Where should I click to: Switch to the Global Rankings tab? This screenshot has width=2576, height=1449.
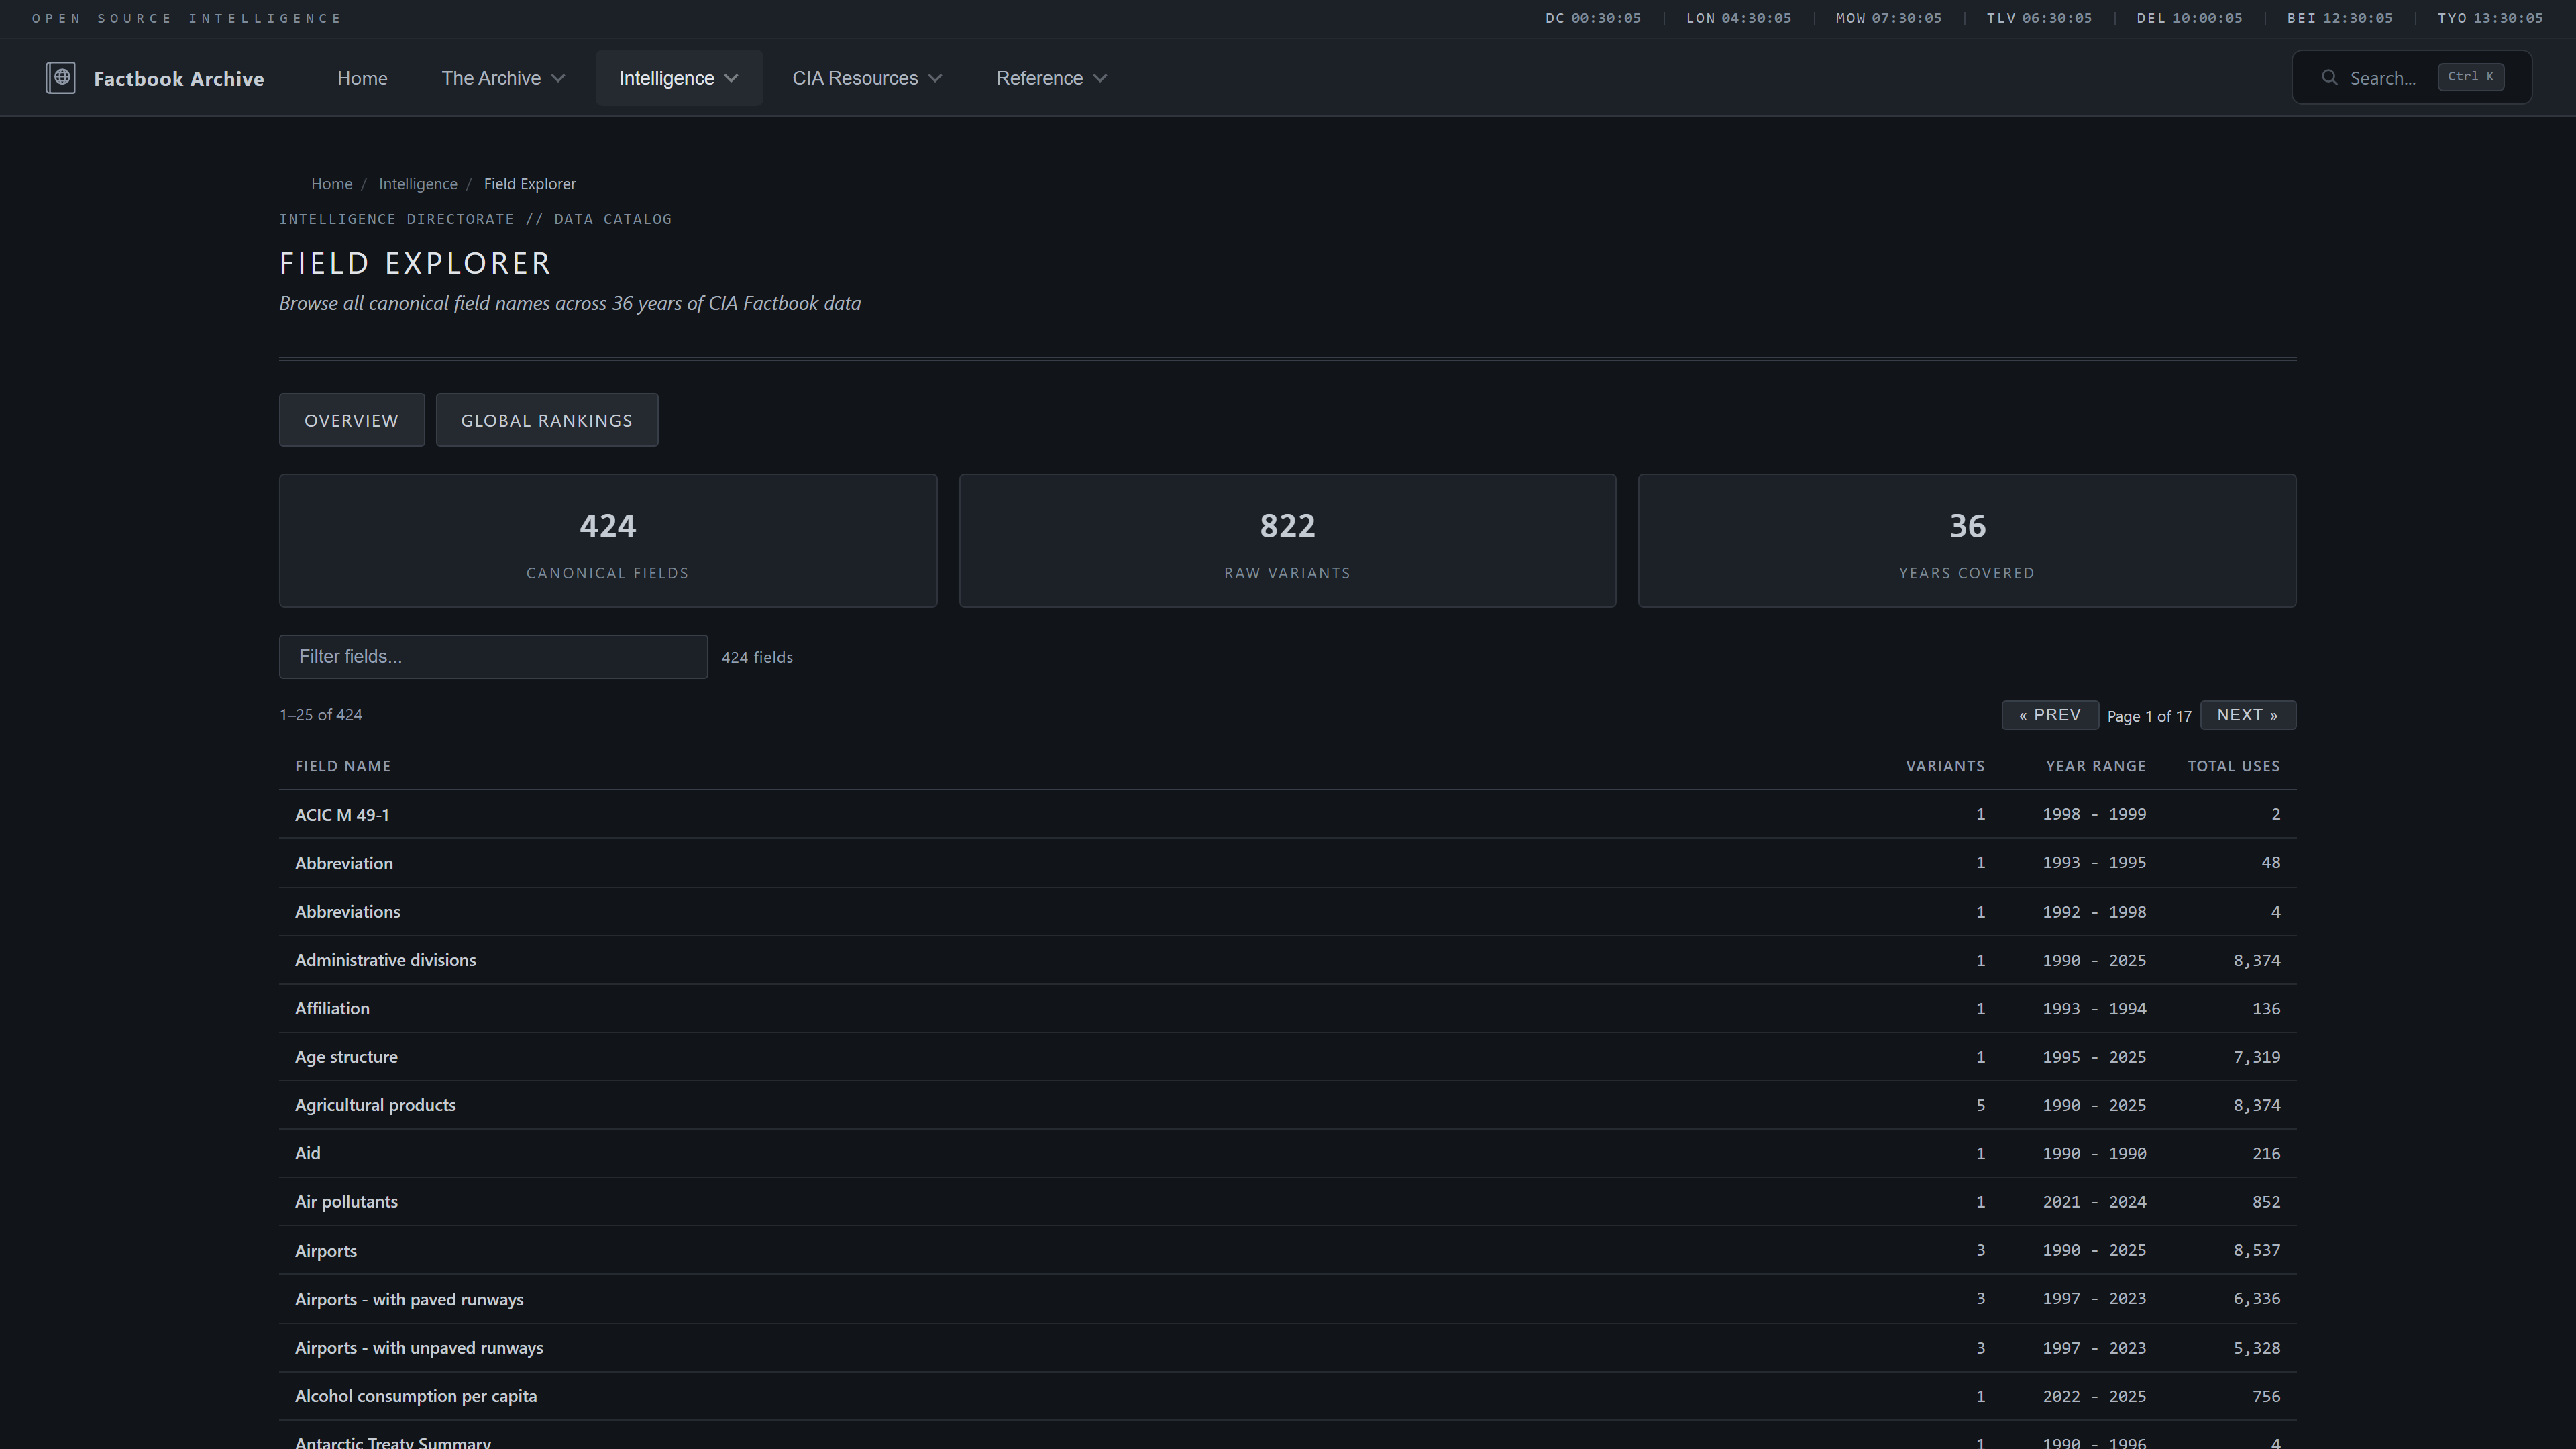(x=546, y=420)
